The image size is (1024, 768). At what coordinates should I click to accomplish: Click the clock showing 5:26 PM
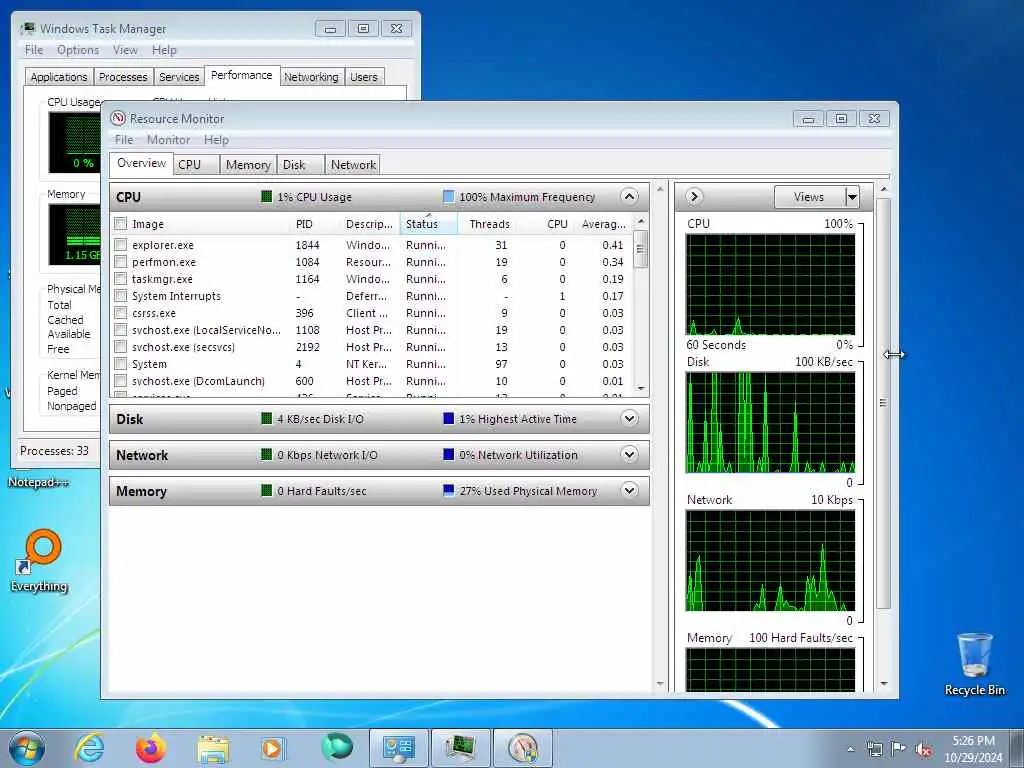[973, 748]
